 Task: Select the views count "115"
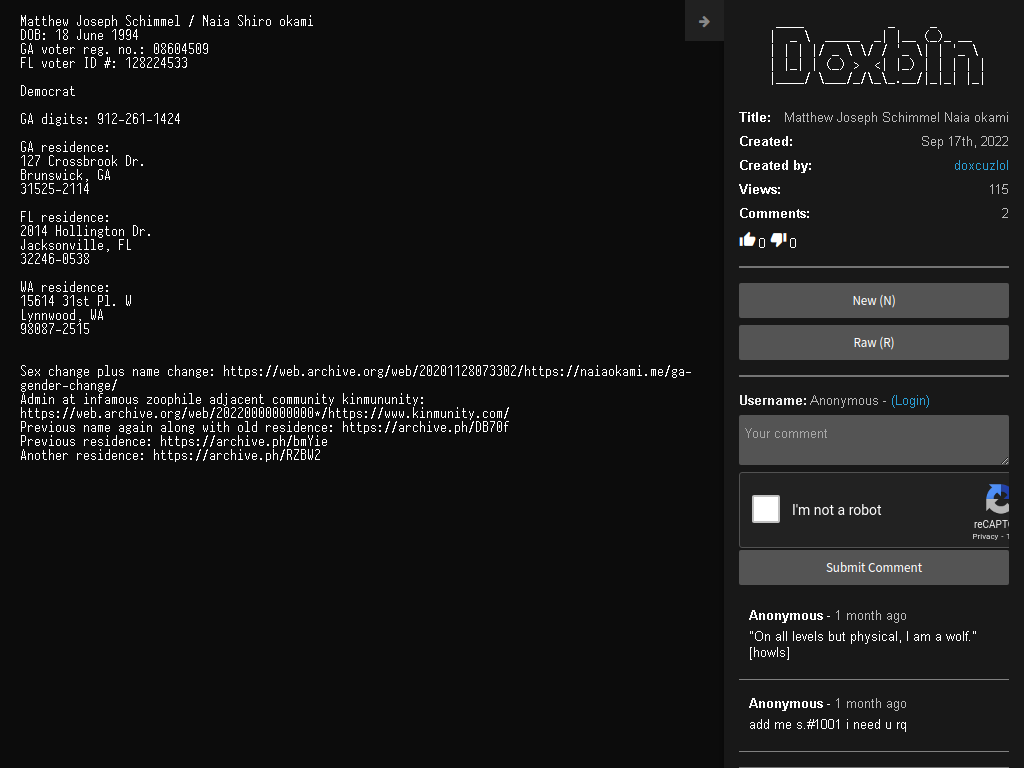coord(999,189)
